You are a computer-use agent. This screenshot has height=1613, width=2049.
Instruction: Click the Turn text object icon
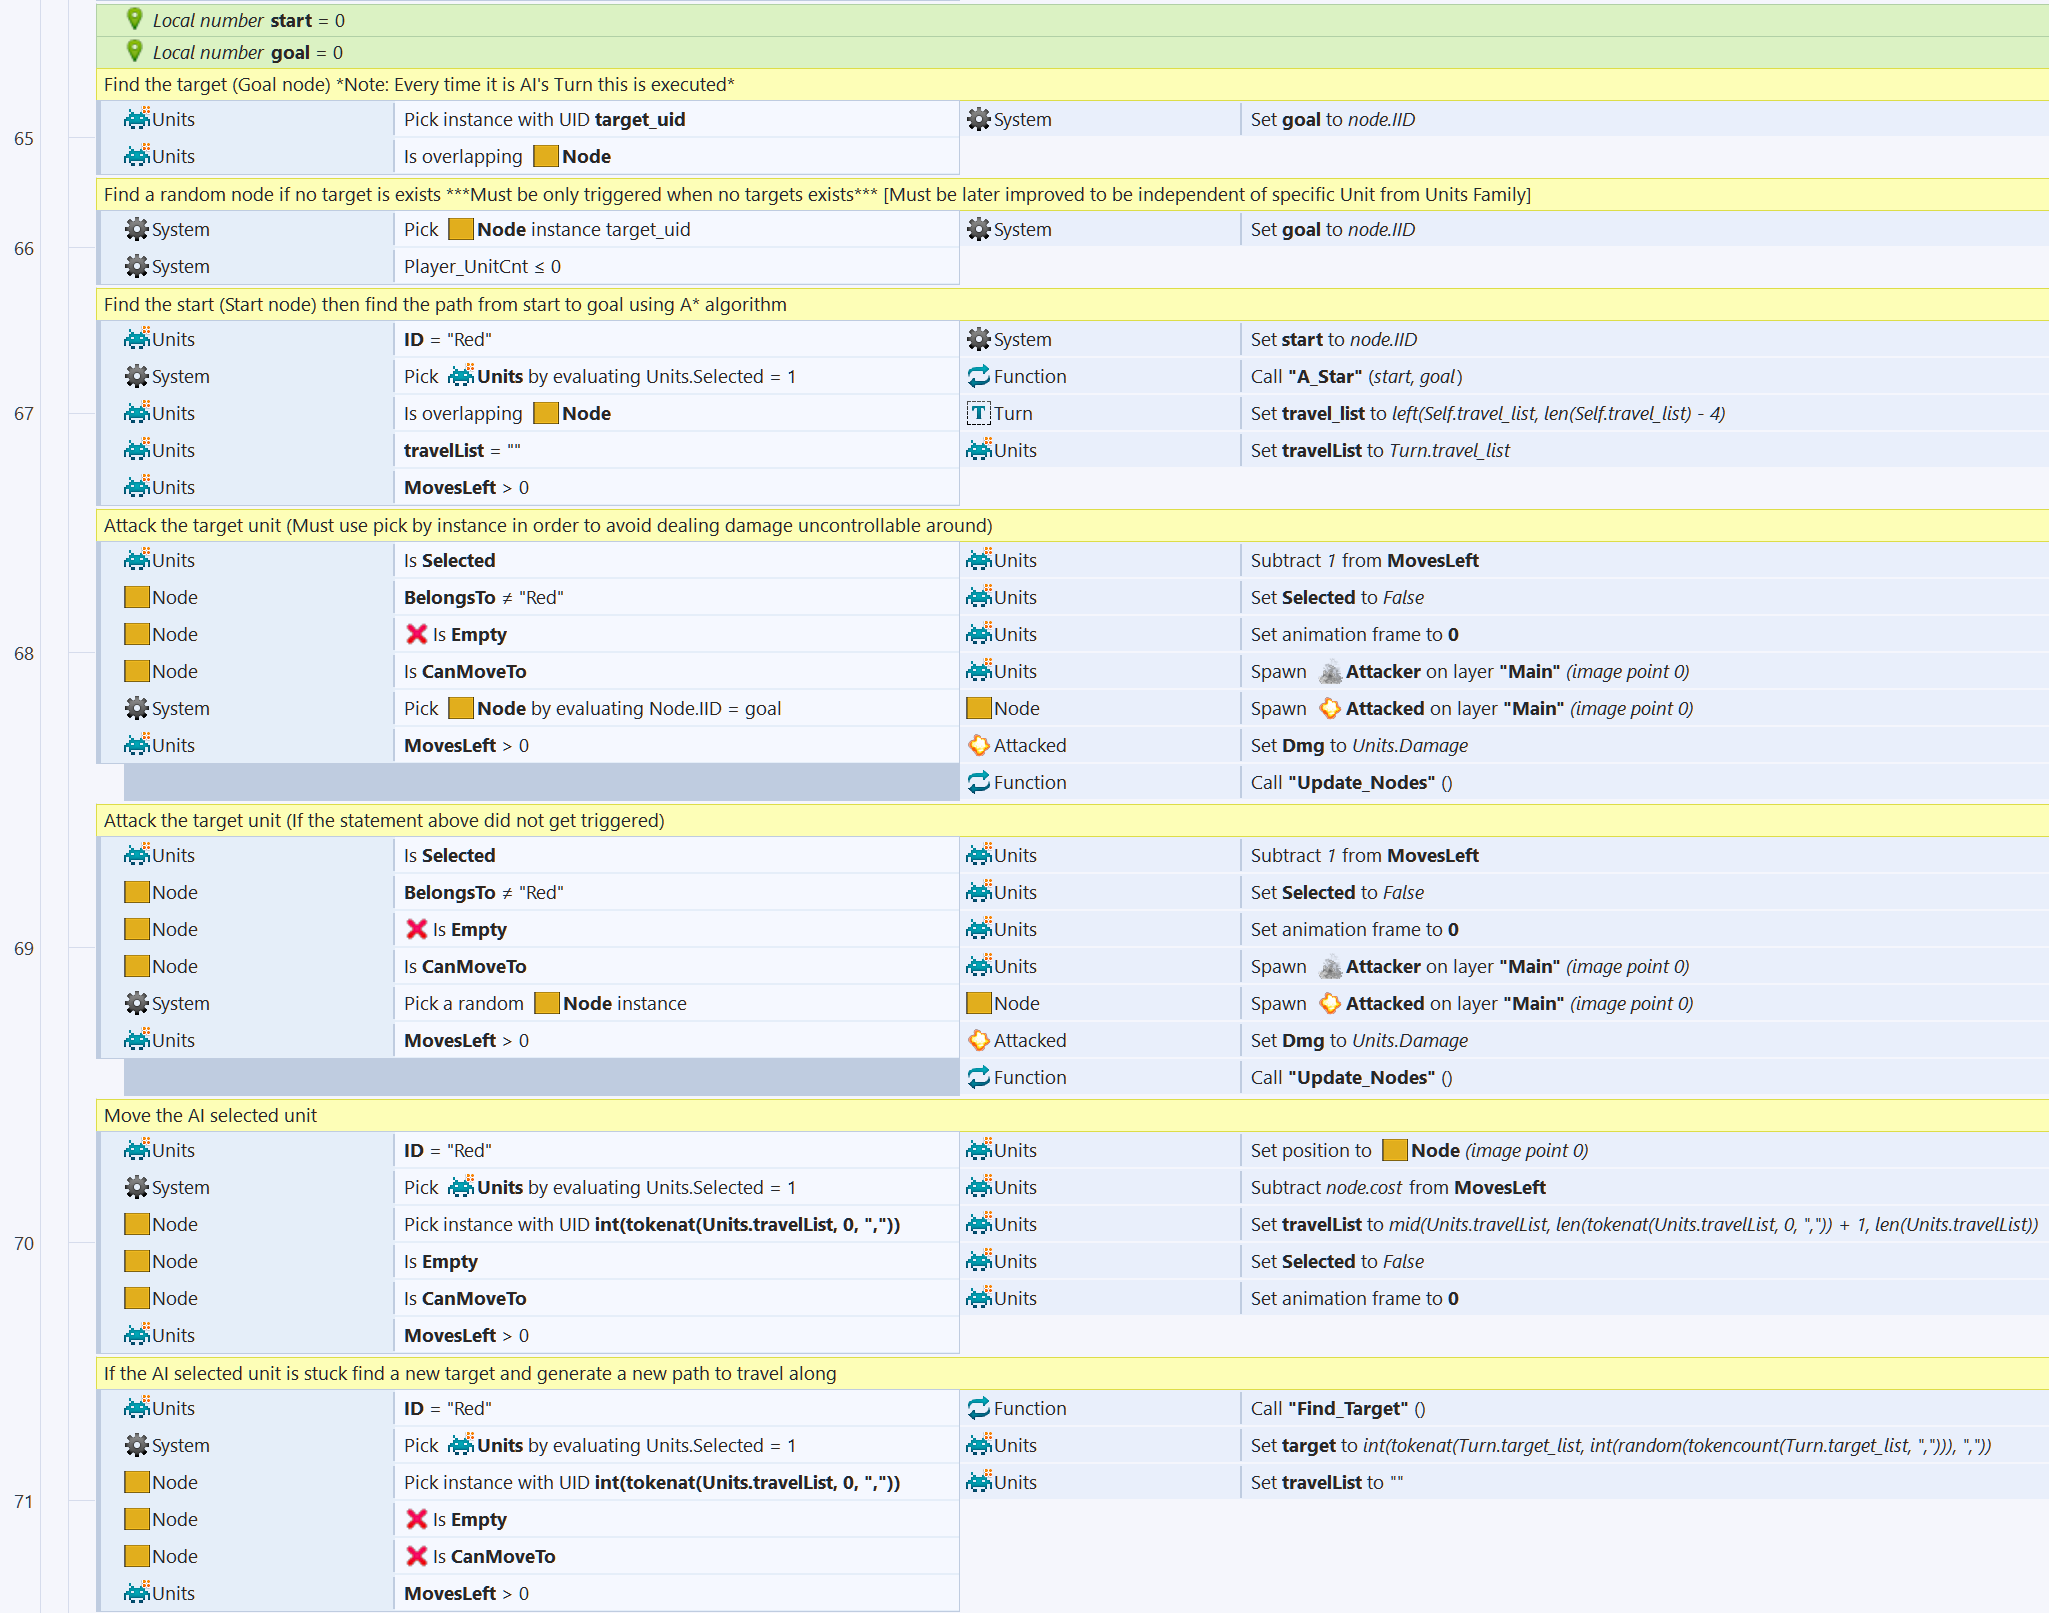pos(978,413)
